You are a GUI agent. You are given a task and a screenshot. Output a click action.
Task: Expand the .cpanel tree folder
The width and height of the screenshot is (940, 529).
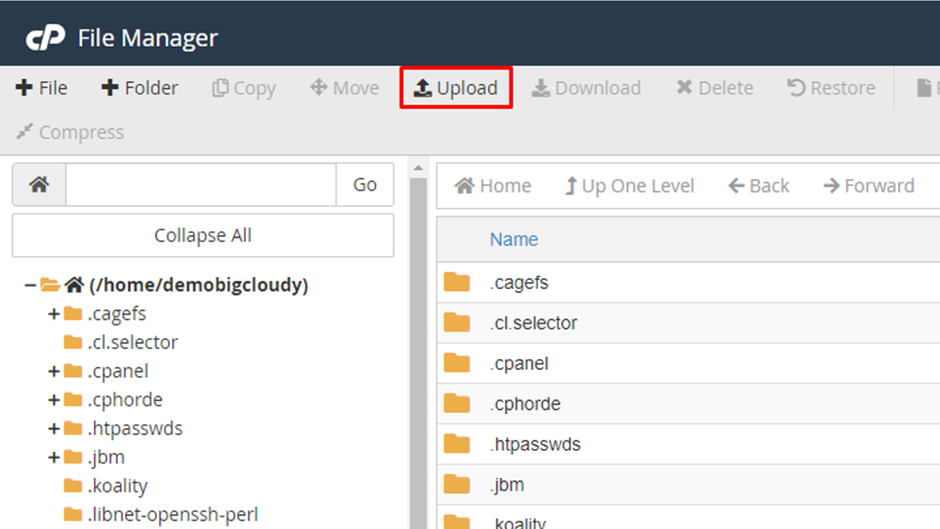coord(54,371)
